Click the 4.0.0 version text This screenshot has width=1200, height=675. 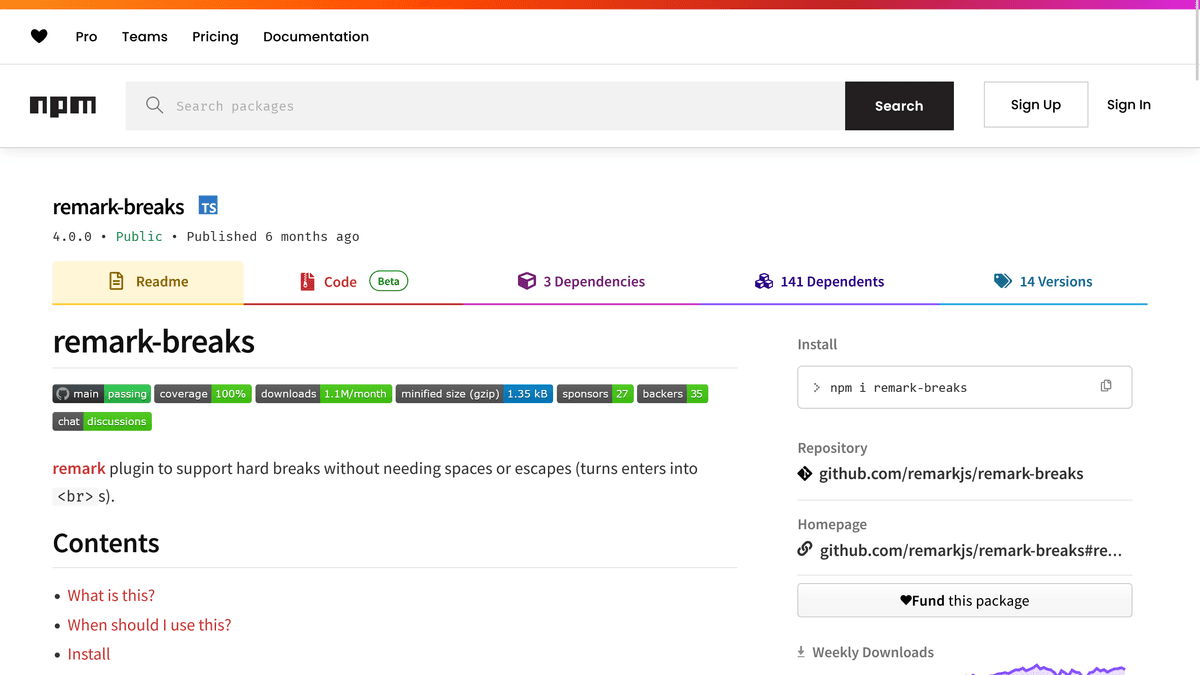point(72,237)
